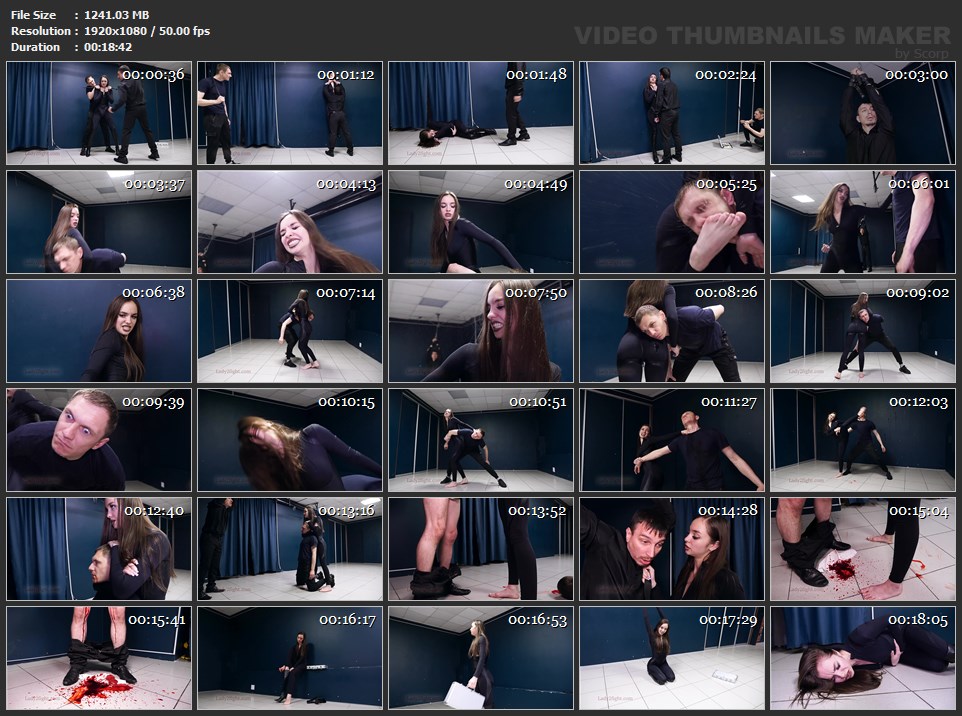Choose the thumbnail stamped 00:10:15

pyautogui.click(x=290, y=440)
